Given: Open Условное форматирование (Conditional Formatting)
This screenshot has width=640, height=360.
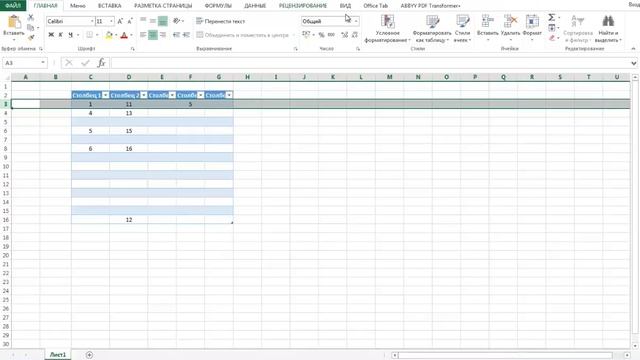Looking at the screenshot, I should (x=387, y=29).
